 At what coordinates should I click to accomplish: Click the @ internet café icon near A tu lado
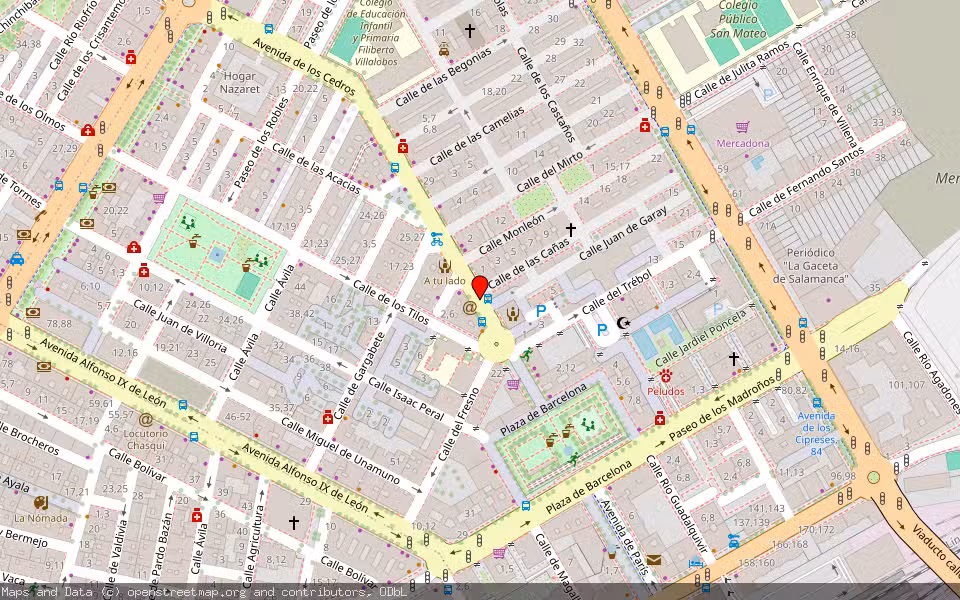(x=469, y=307)
